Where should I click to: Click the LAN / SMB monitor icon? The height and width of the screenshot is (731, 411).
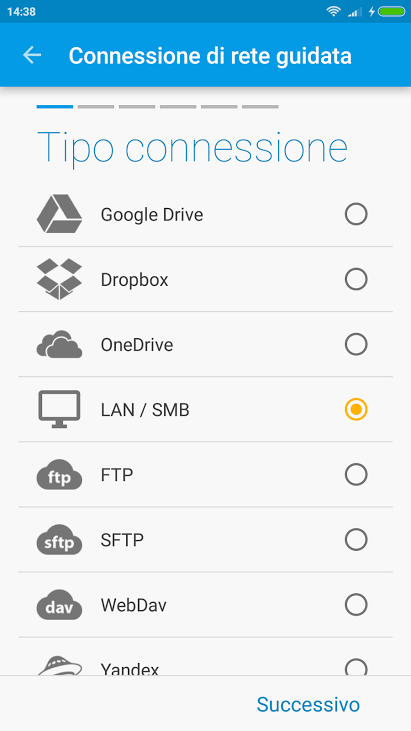[59, 409]
